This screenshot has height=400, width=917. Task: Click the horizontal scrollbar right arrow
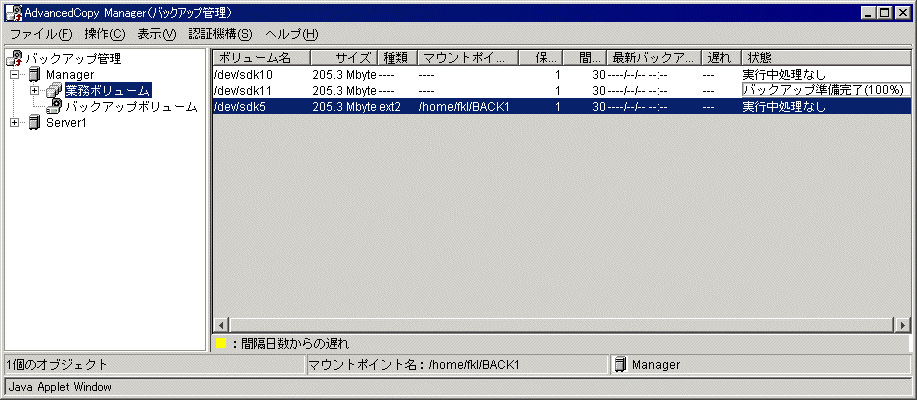pos(902,325)
